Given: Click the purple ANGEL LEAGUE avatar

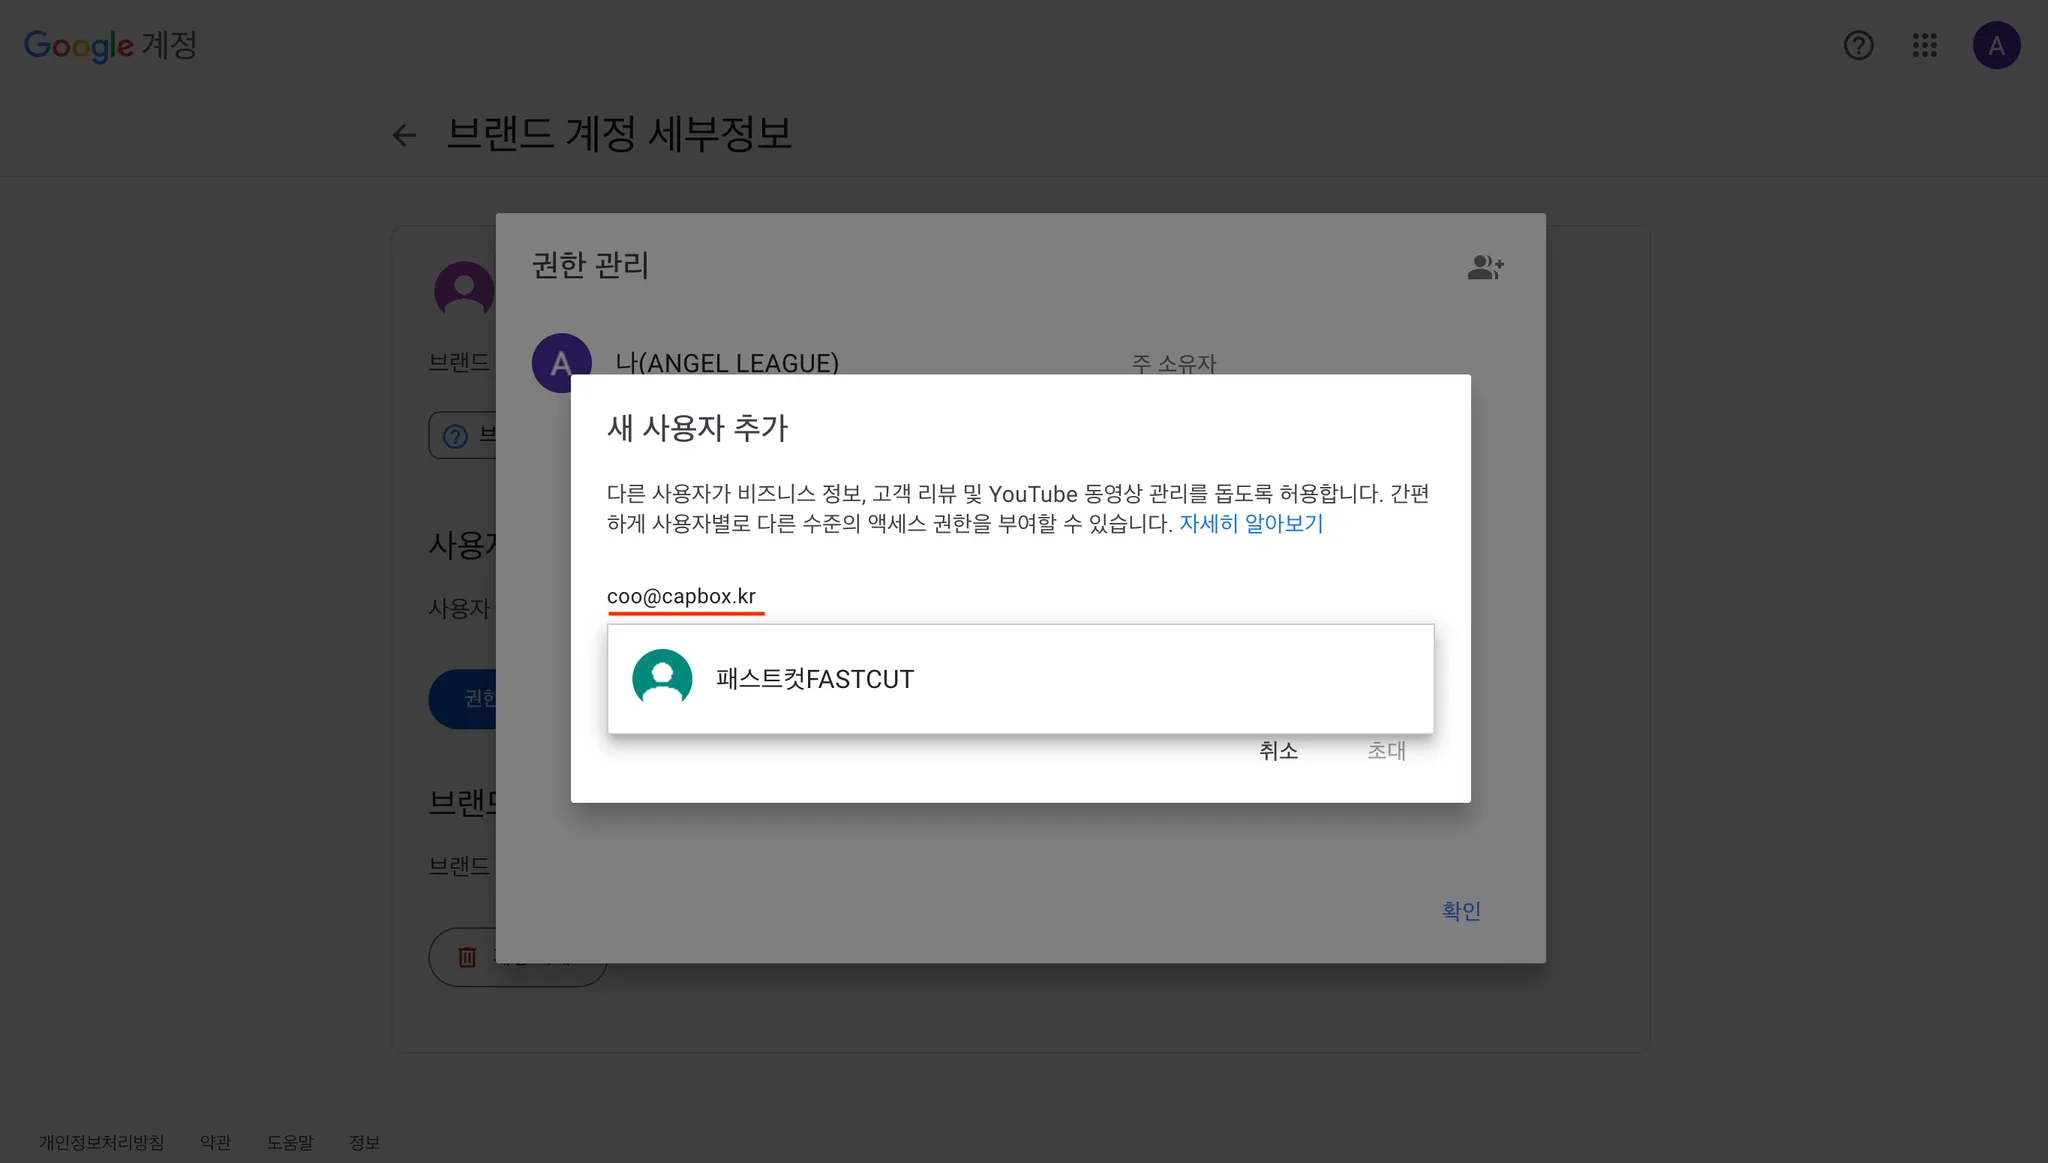Looking at the screenshot, I should [x=560, y=358].
